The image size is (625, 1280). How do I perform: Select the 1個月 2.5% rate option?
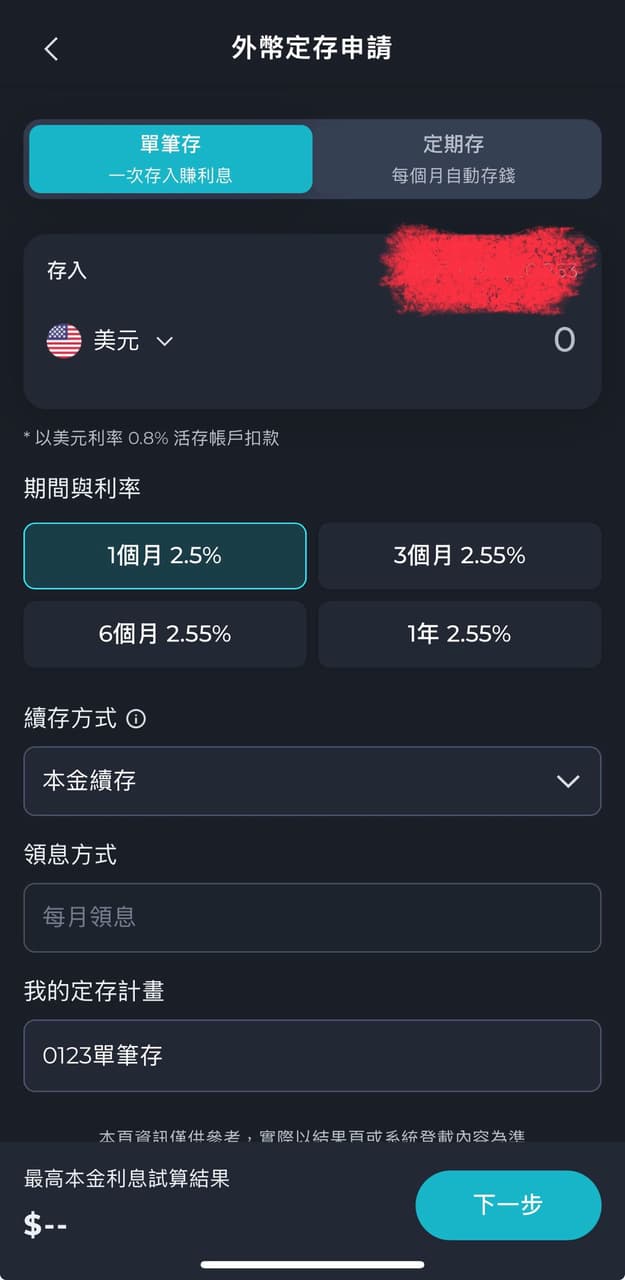[164, 556]
